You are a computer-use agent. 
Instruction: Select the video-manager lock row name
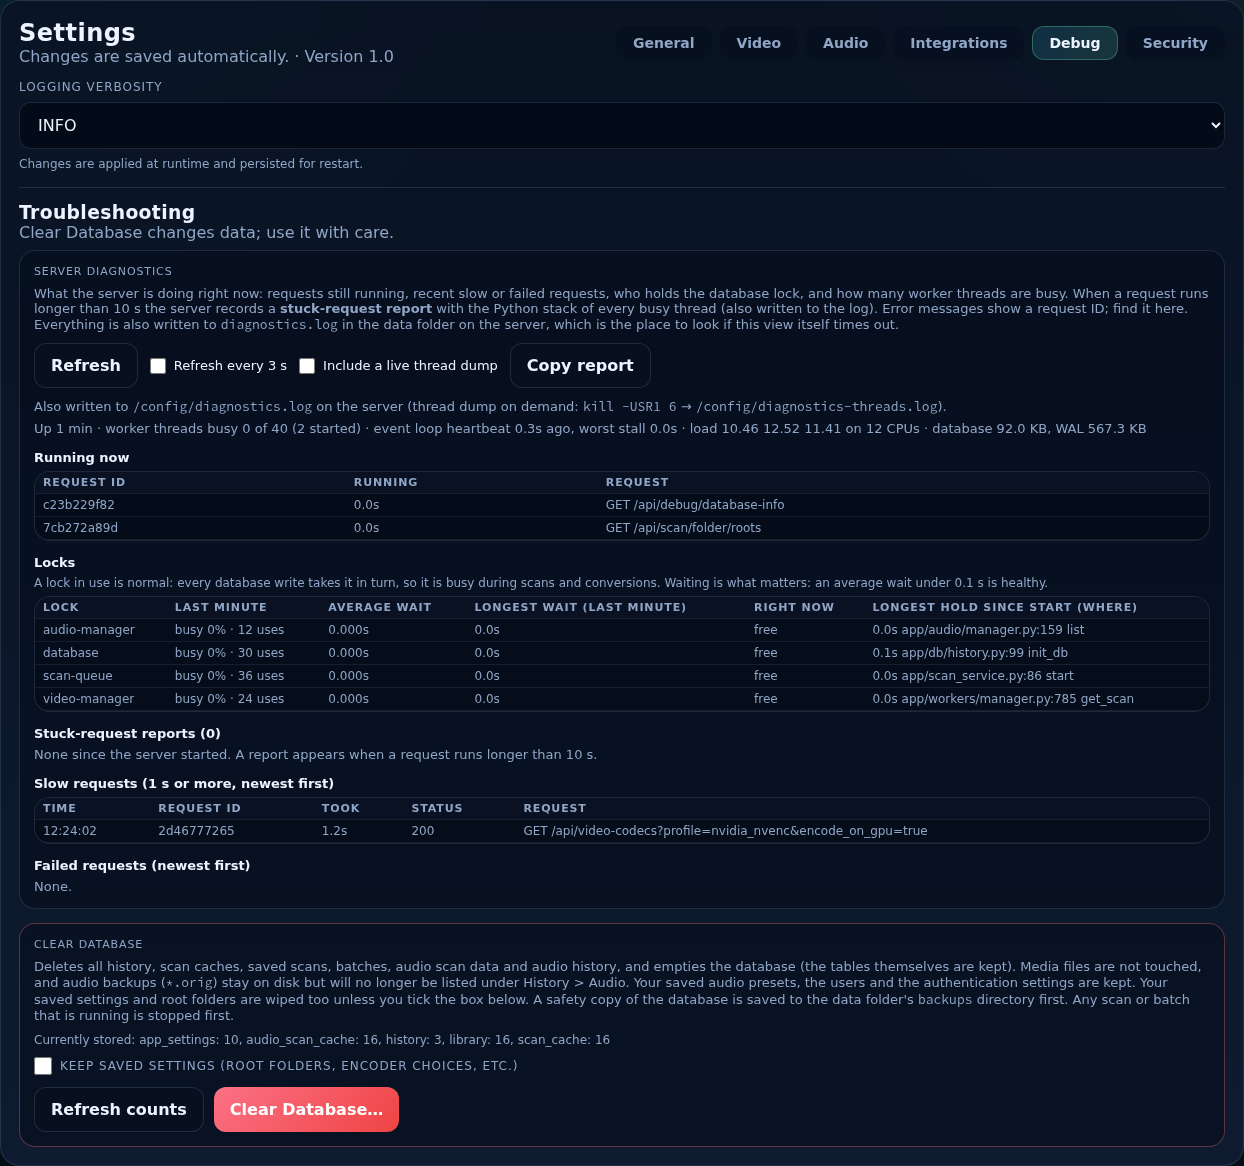pos(88,699)
